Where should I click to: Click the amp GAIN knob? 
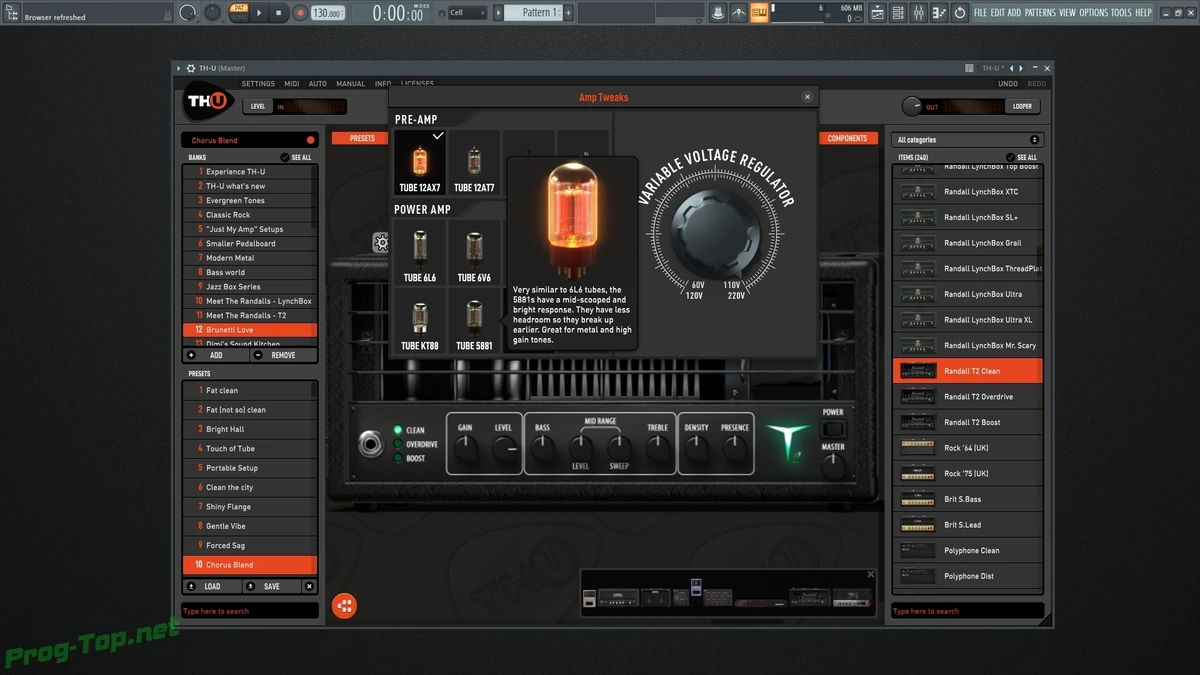pos(465,449)
